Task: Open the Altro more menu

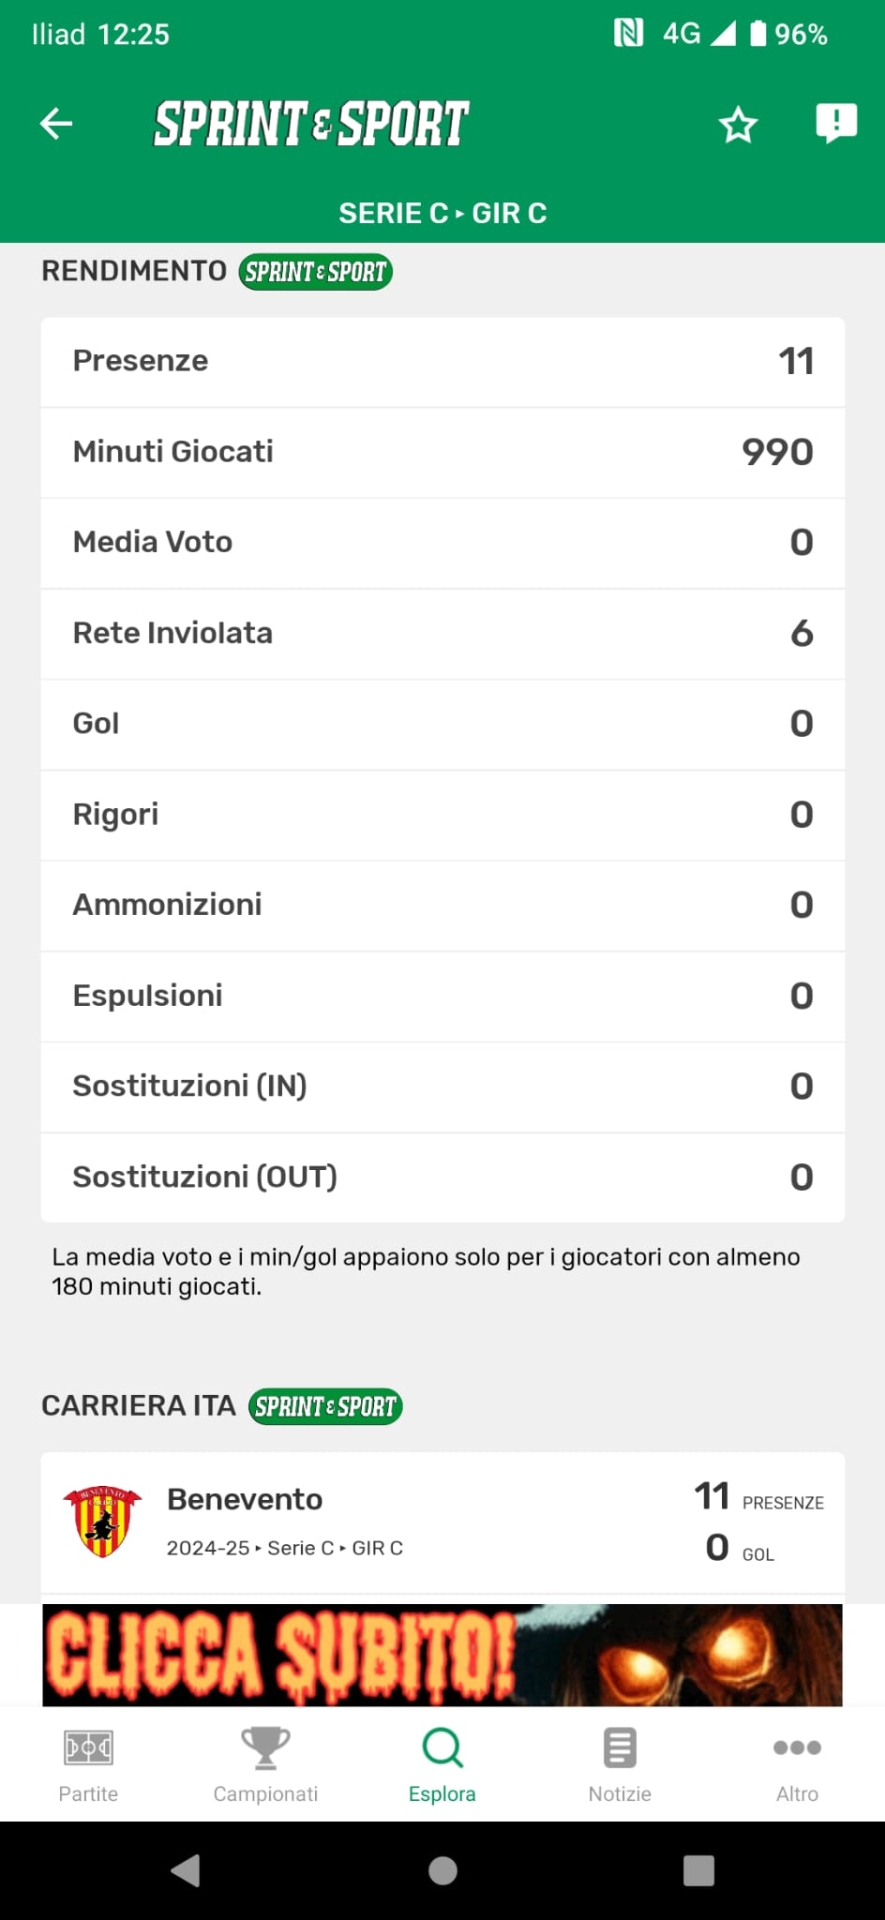Action: click(797, 1766)
